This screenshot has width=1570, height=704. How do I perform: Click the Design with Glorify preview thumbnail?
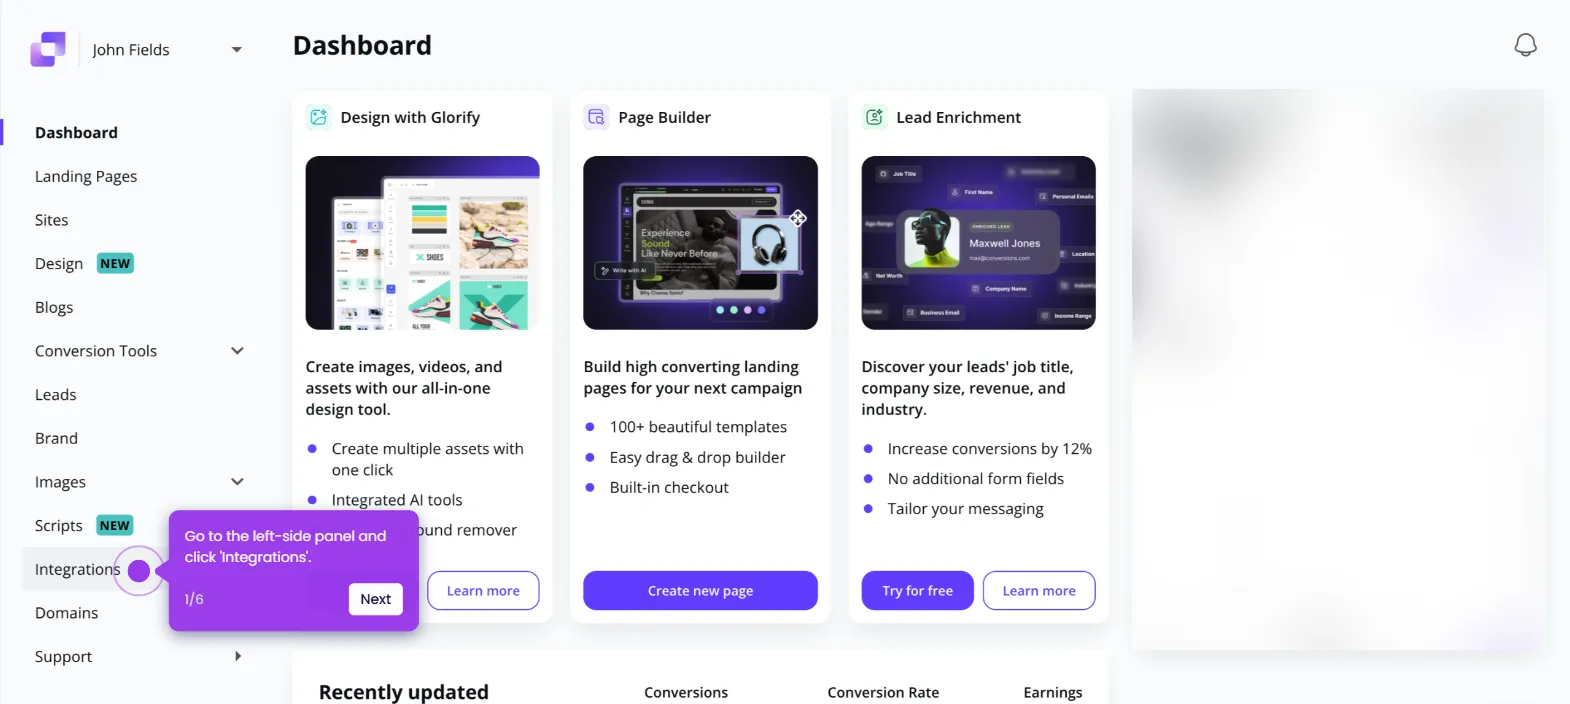423,243
